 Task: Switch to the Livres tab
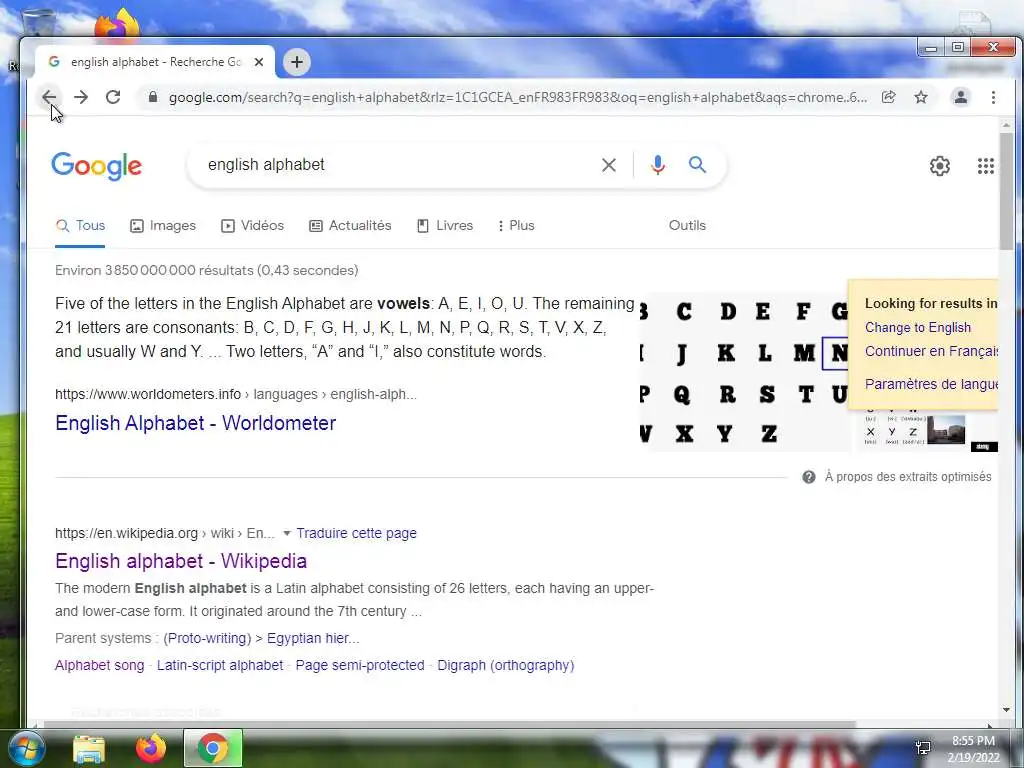pyautogui.click(x=445, y=225)
